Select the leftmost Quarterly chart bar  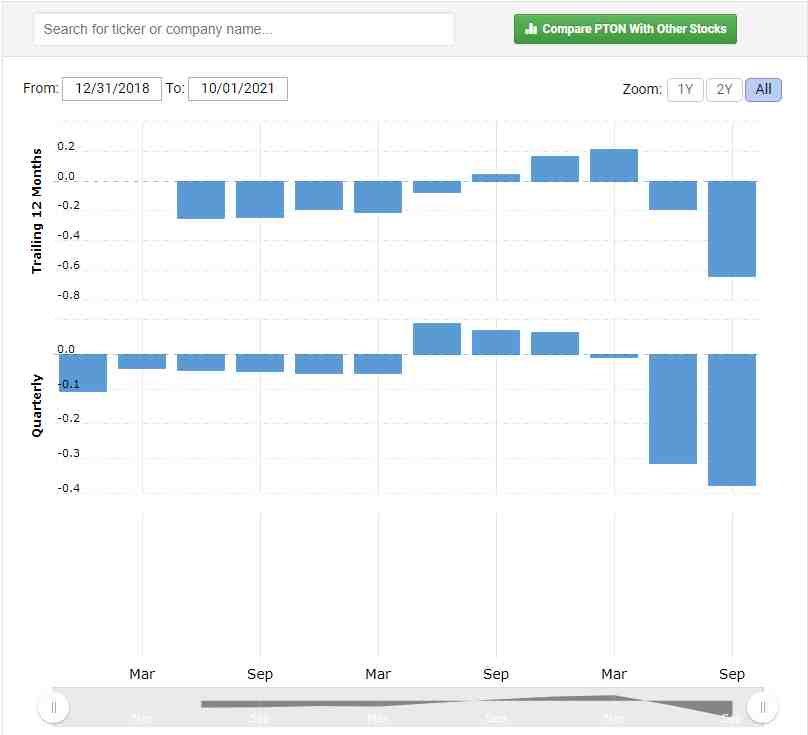click(83, 372)
